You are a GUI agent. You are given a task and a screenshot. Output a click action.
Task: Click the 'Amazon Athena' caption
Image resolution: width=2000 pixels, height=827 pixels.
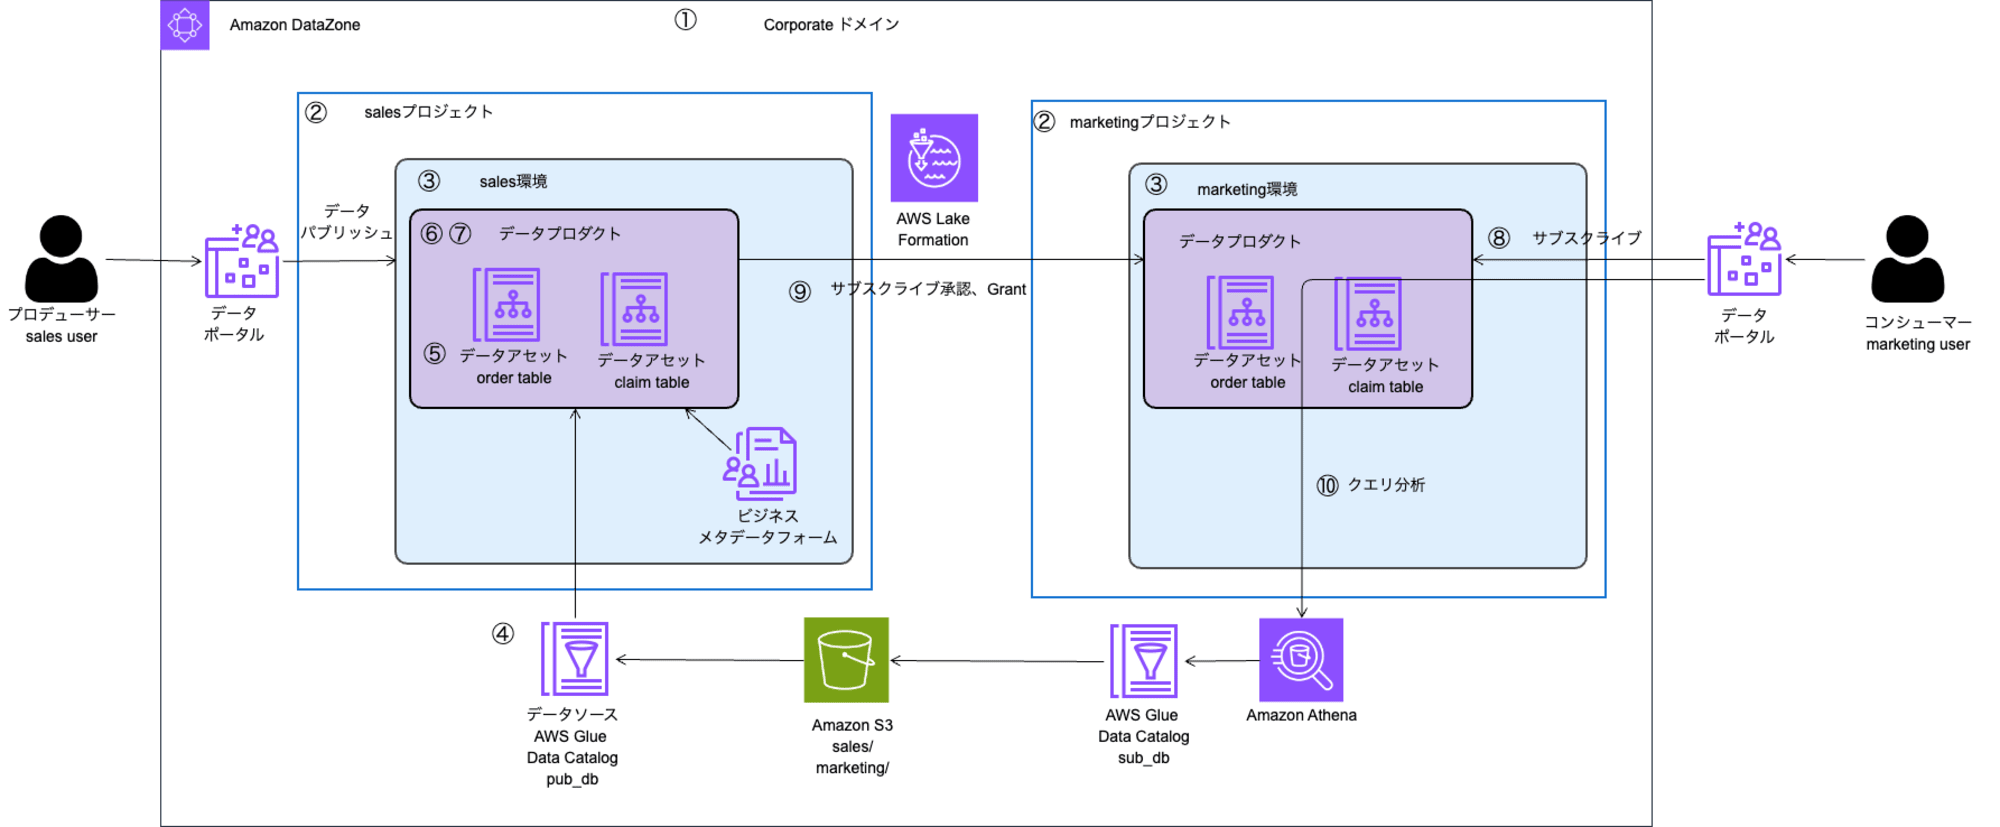tap(1301, 715)
